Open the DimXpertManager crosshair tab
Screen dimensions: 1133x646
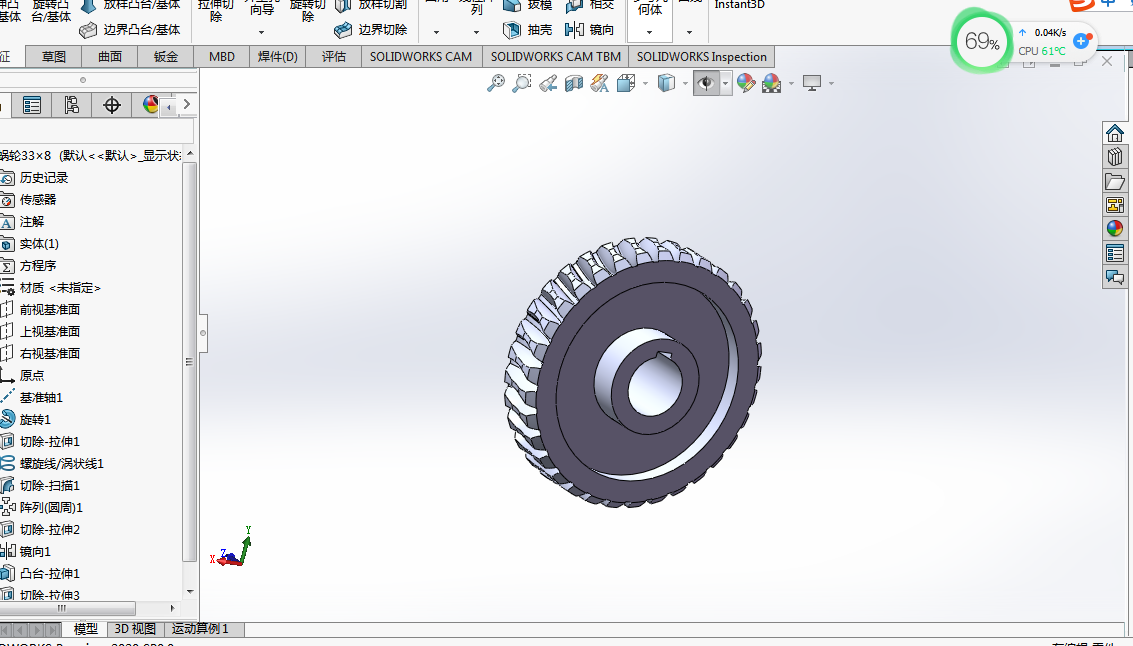[112, 105]
